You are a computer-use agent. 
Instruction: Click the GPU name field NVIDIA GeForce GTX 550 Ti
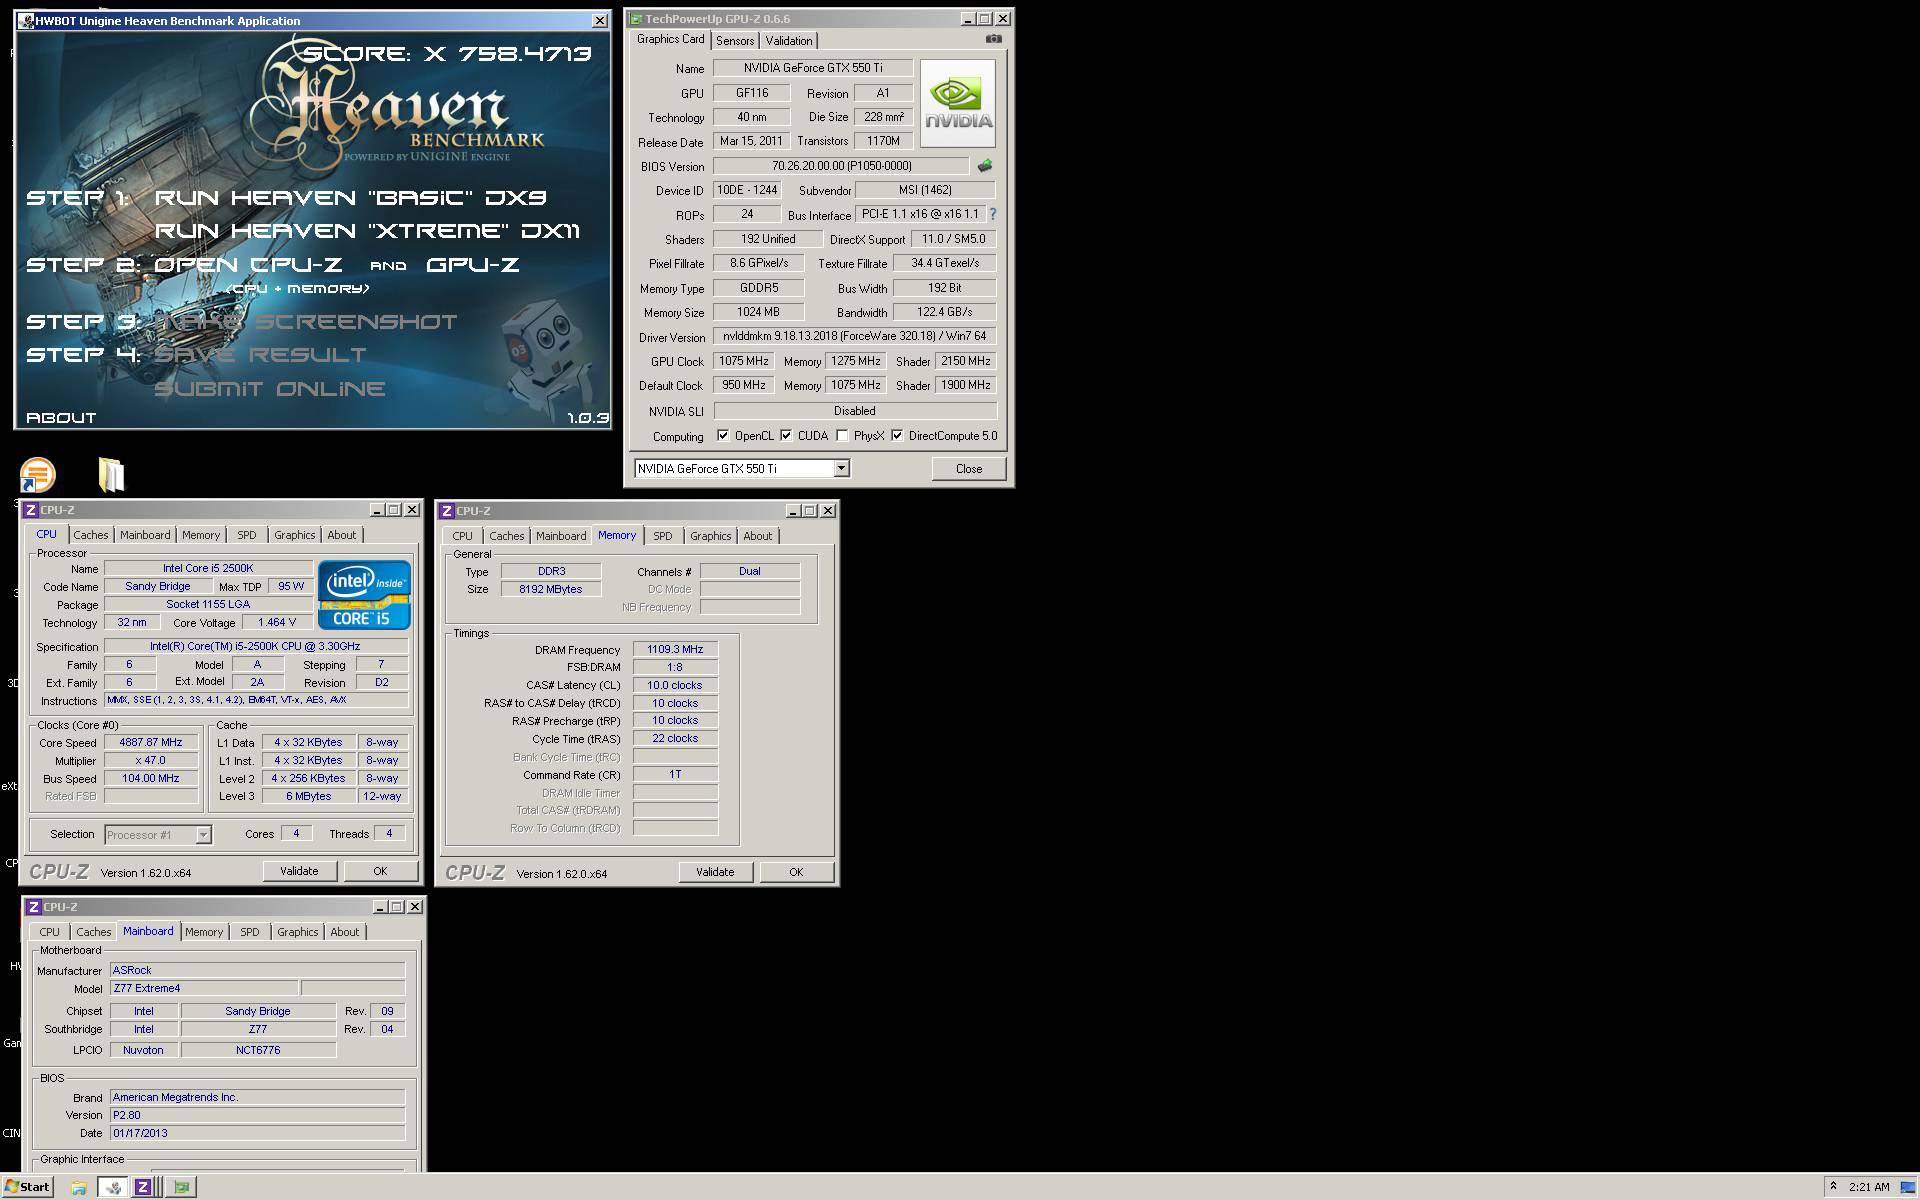[813, 68]
